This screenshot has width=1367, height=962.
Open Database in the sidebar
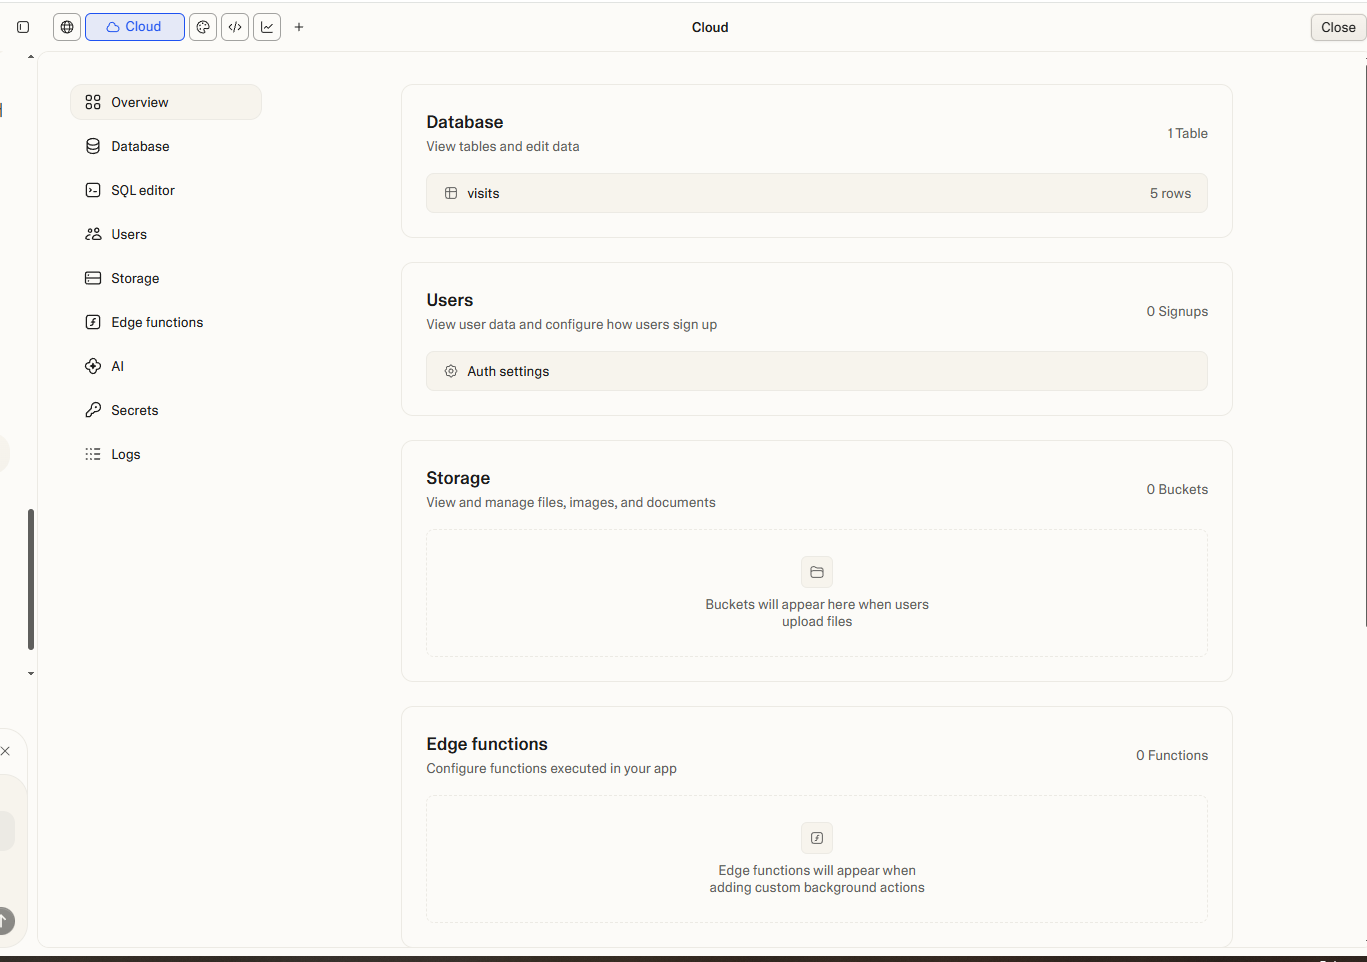[166, 146]
